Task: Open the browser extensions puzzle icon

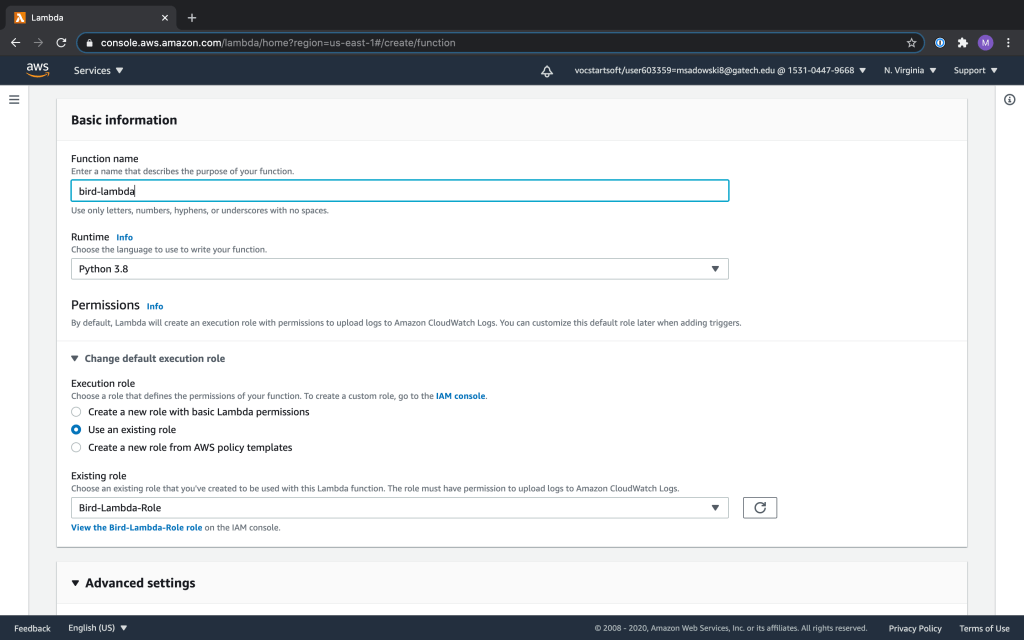Action: [962, 43]
